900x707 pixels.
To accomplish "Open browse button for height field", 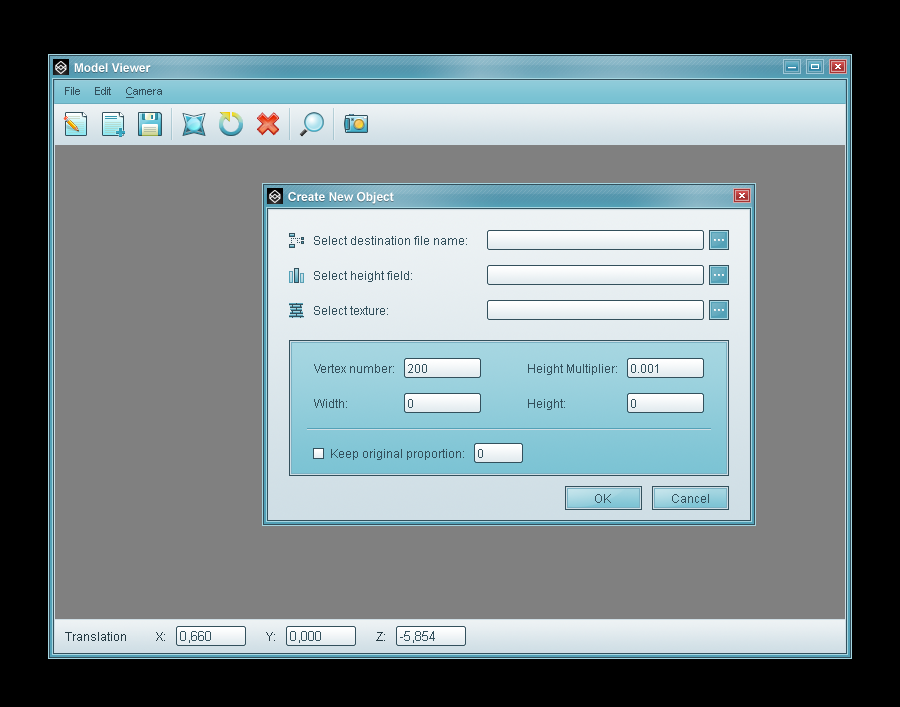I will 718,275.
